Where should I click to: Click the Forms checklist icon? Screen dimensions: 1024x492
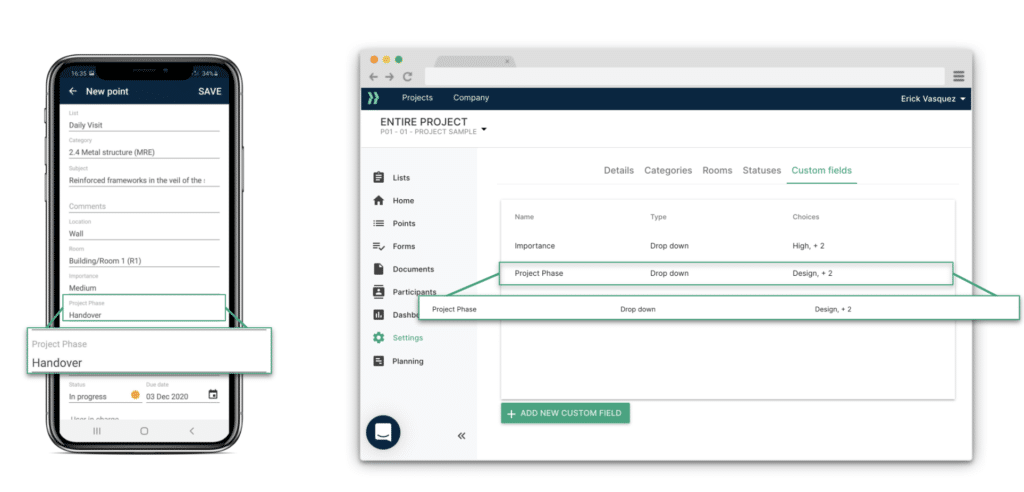(379, 246)
